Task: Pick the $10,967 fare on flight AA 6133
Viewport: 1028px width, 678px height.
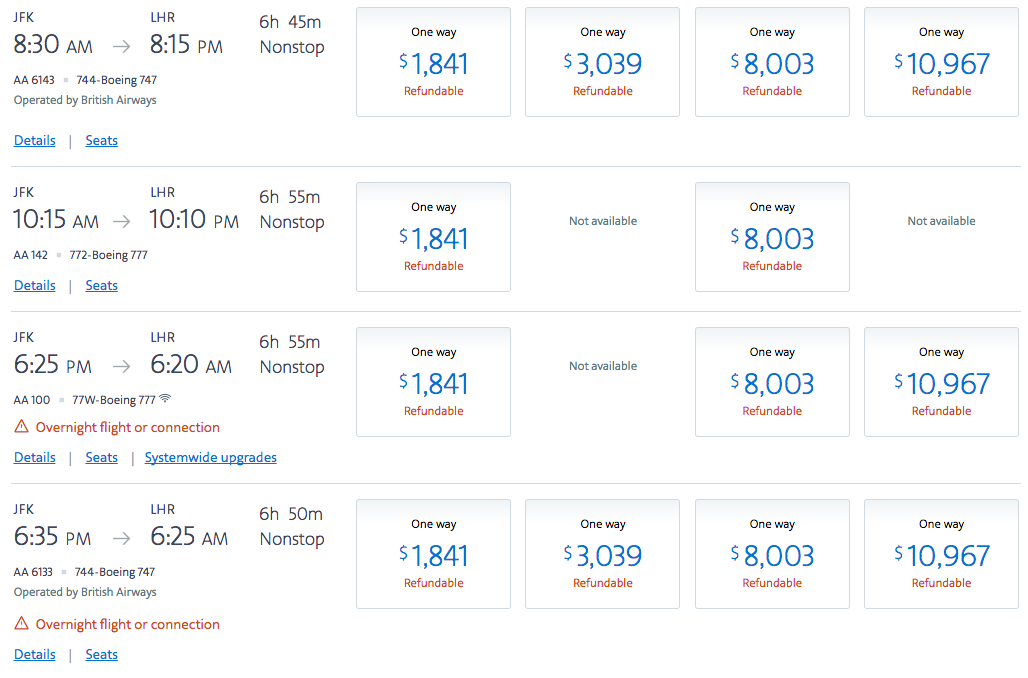Action: (941, 554)
